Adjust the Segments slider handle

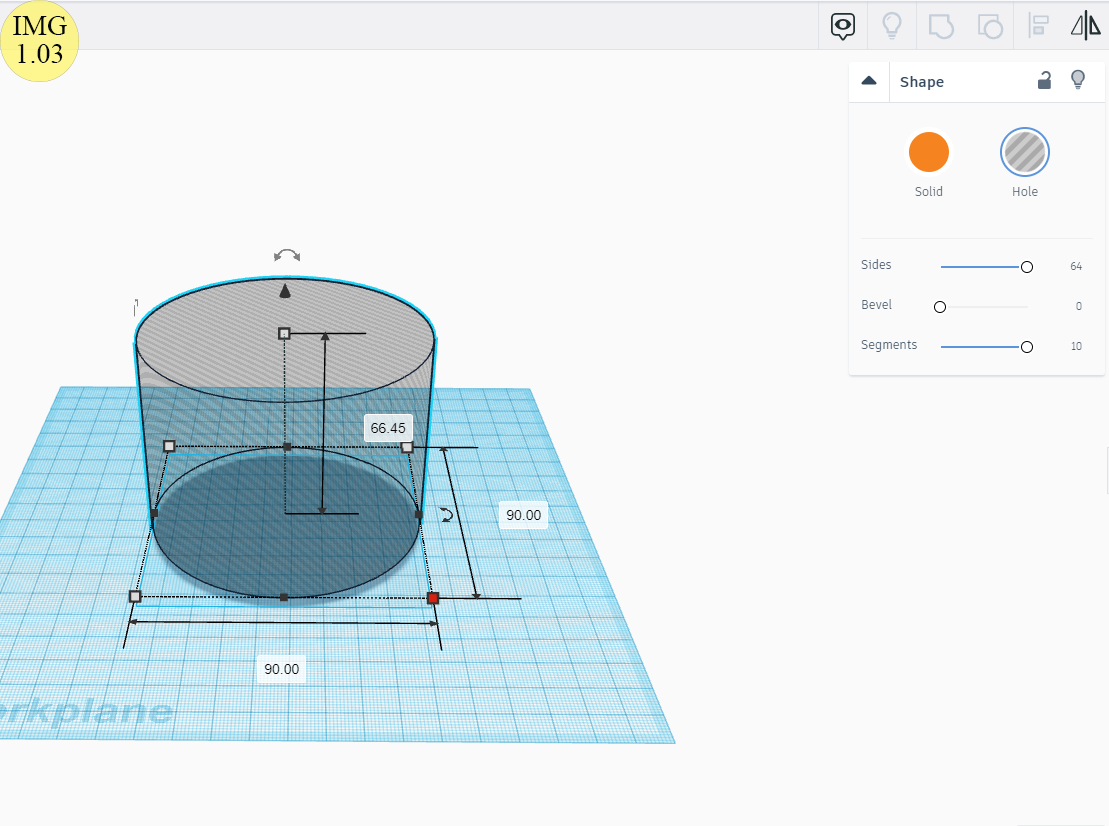[1026, 347]
